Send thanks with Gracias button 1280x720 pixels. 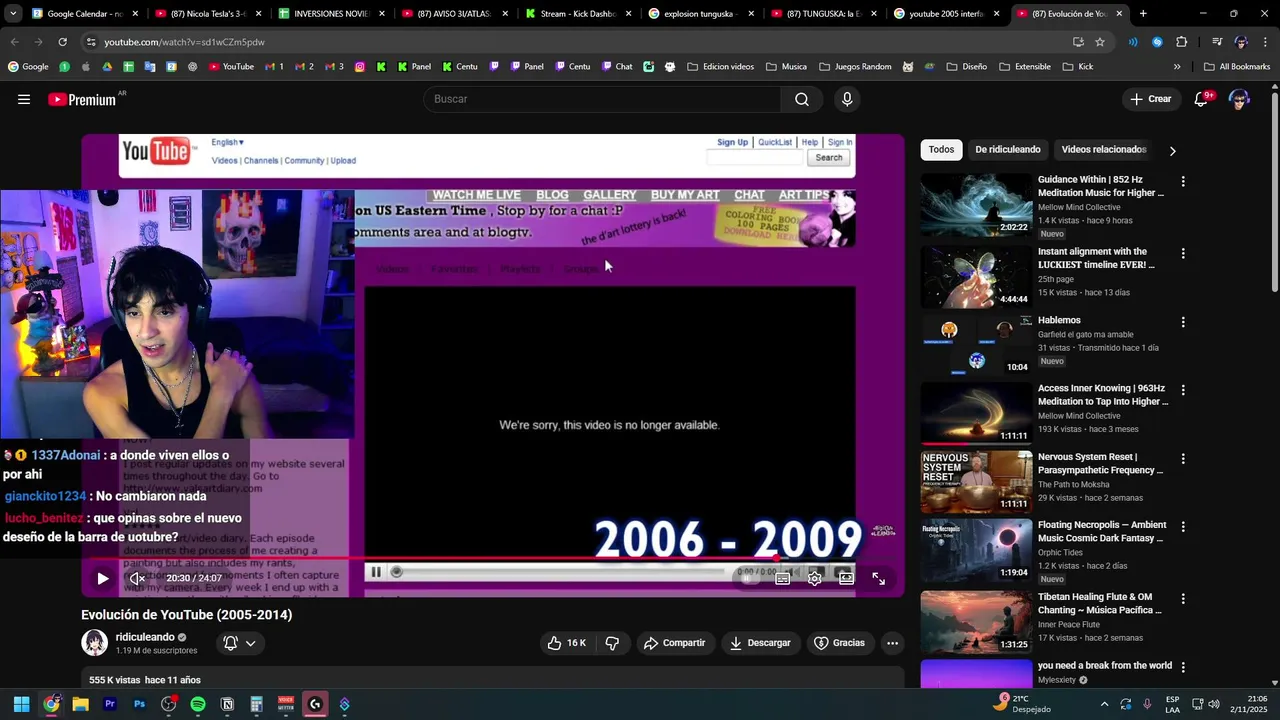[x=839, y=643]
